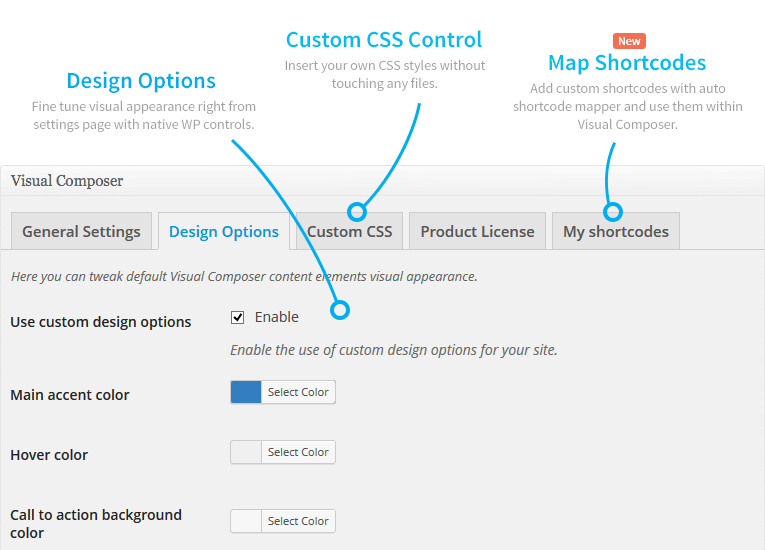
Task: Click the Main accent color blue swatch
Action: [x=246, y=392]
